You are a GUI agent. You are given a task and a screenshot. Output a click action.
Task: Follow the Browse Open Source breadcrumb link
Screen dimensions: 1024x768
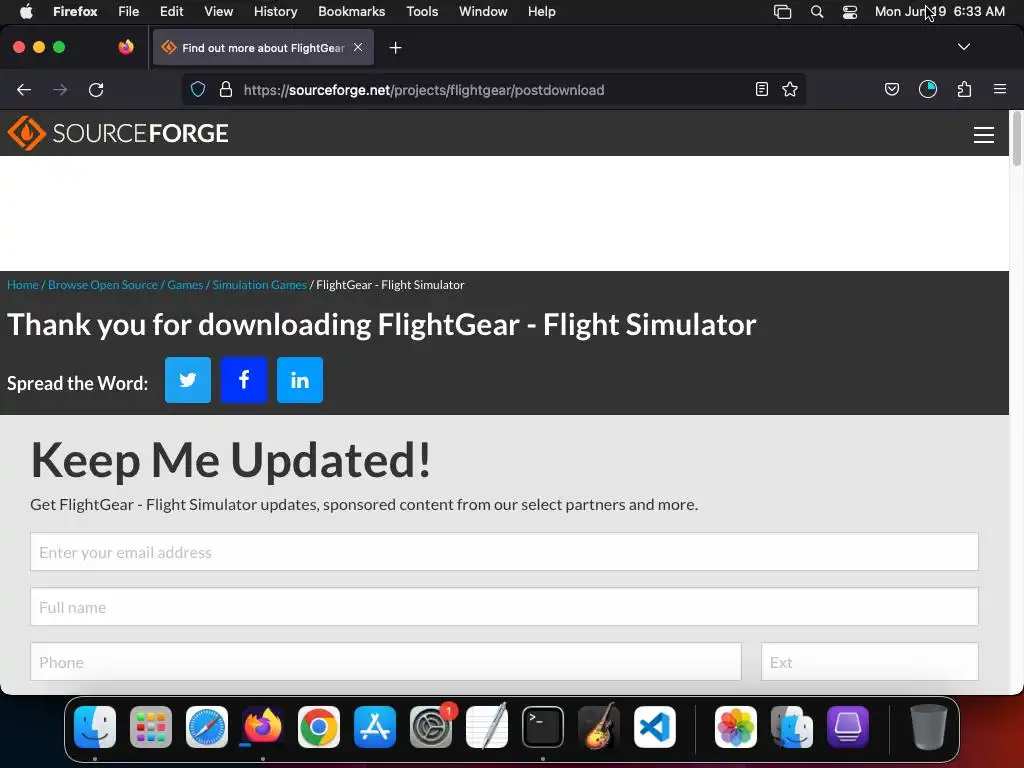coord(103,285)
